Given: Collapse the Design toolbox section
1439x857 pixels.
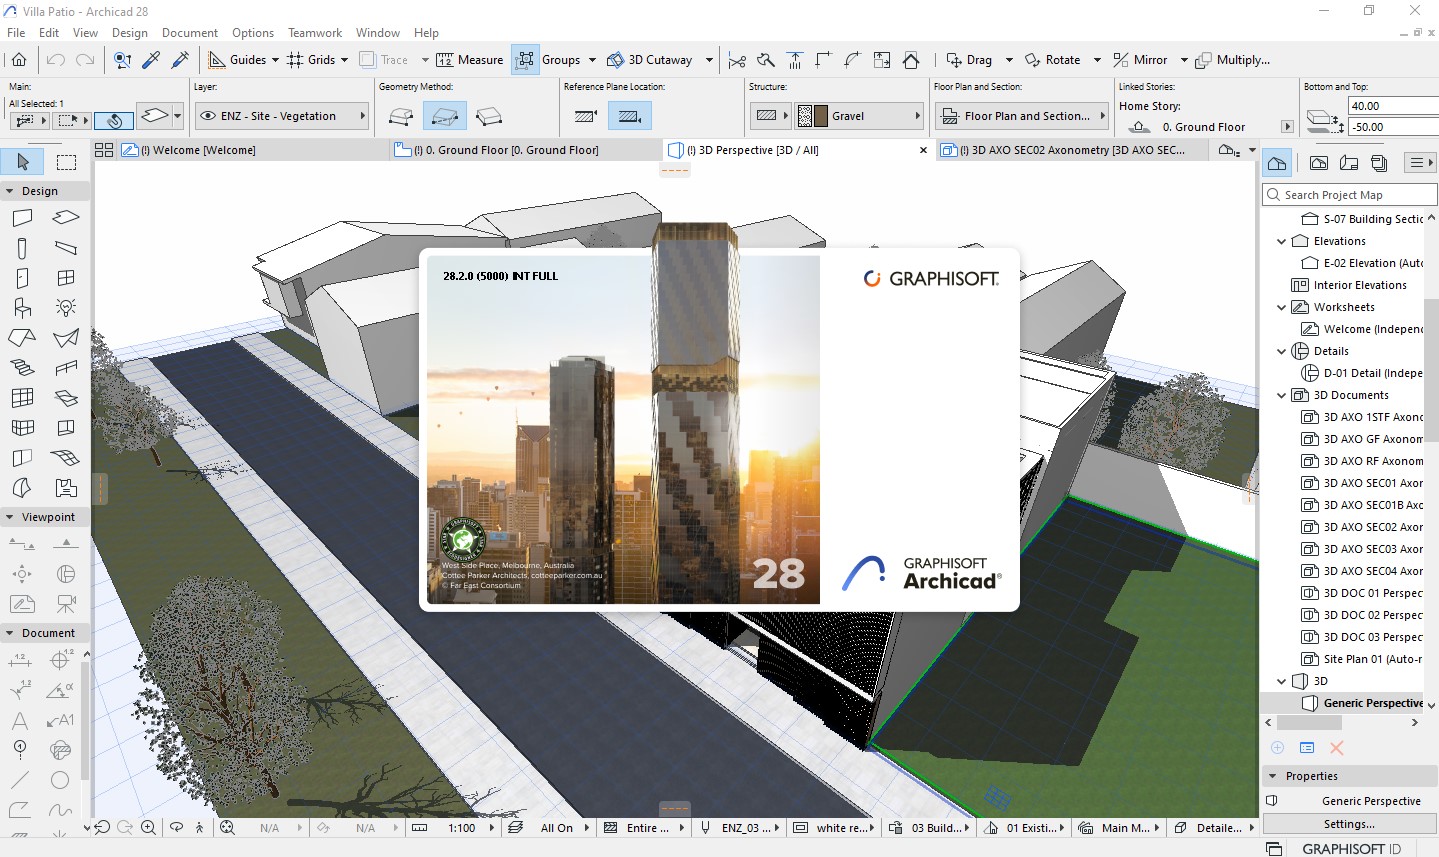Looking at the screenshot, I should [10, 191].
